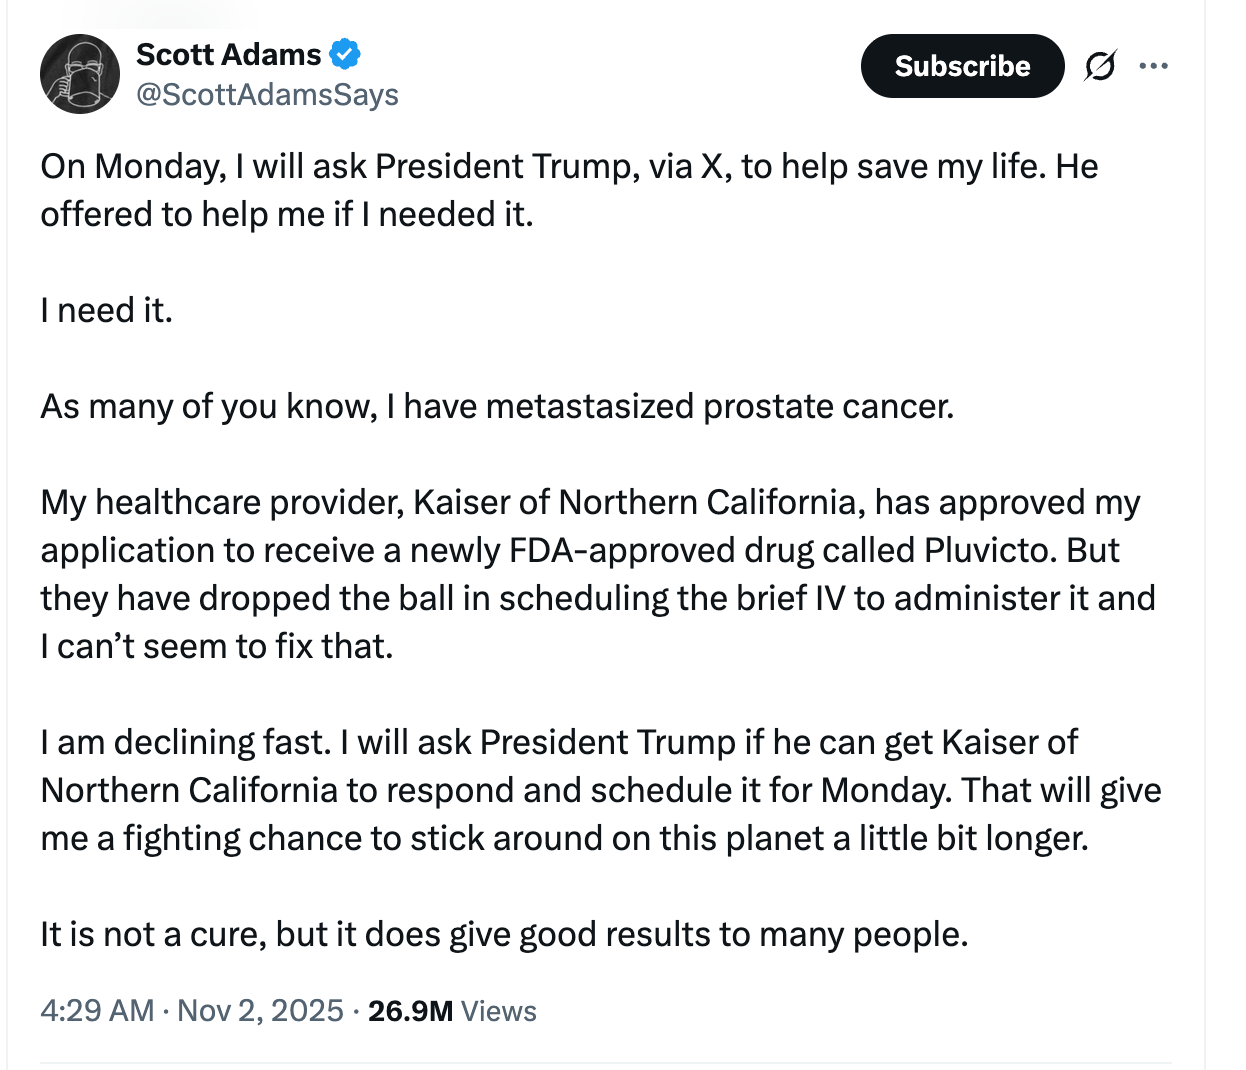Click the blue verified checkmark badge
1246x1070 pixels.
(x=345, y=54)
